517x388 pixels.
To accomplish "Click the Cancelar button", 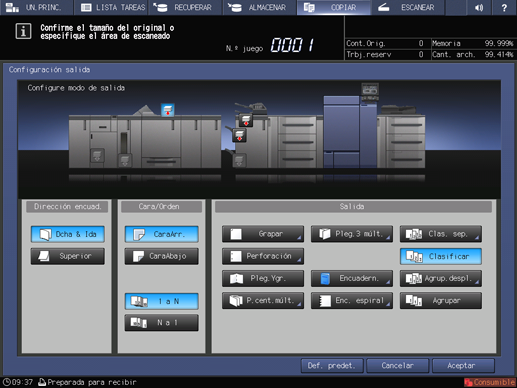I will coord(398,366).
